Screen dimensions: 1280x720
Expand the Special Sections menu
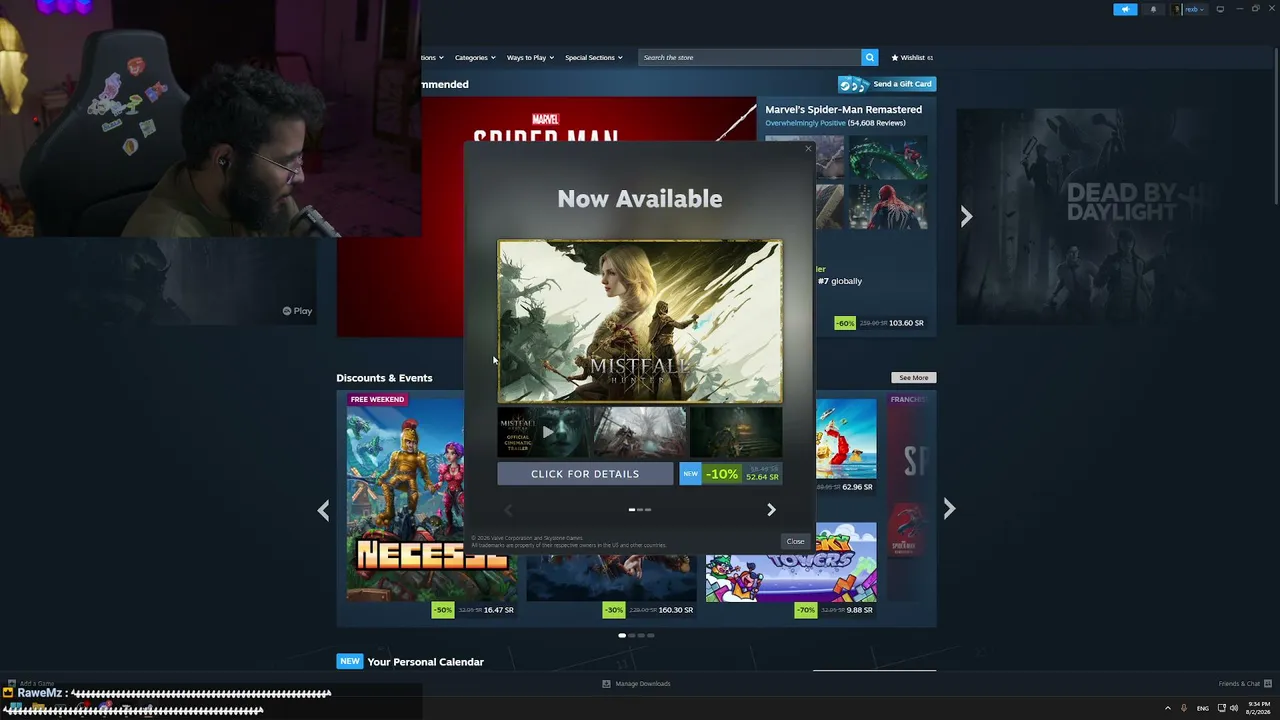593,57
